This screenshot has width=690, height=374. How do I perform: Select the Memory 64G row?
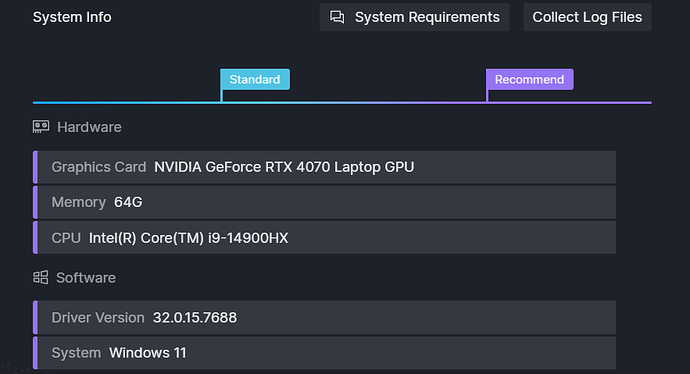pos(324,202)
